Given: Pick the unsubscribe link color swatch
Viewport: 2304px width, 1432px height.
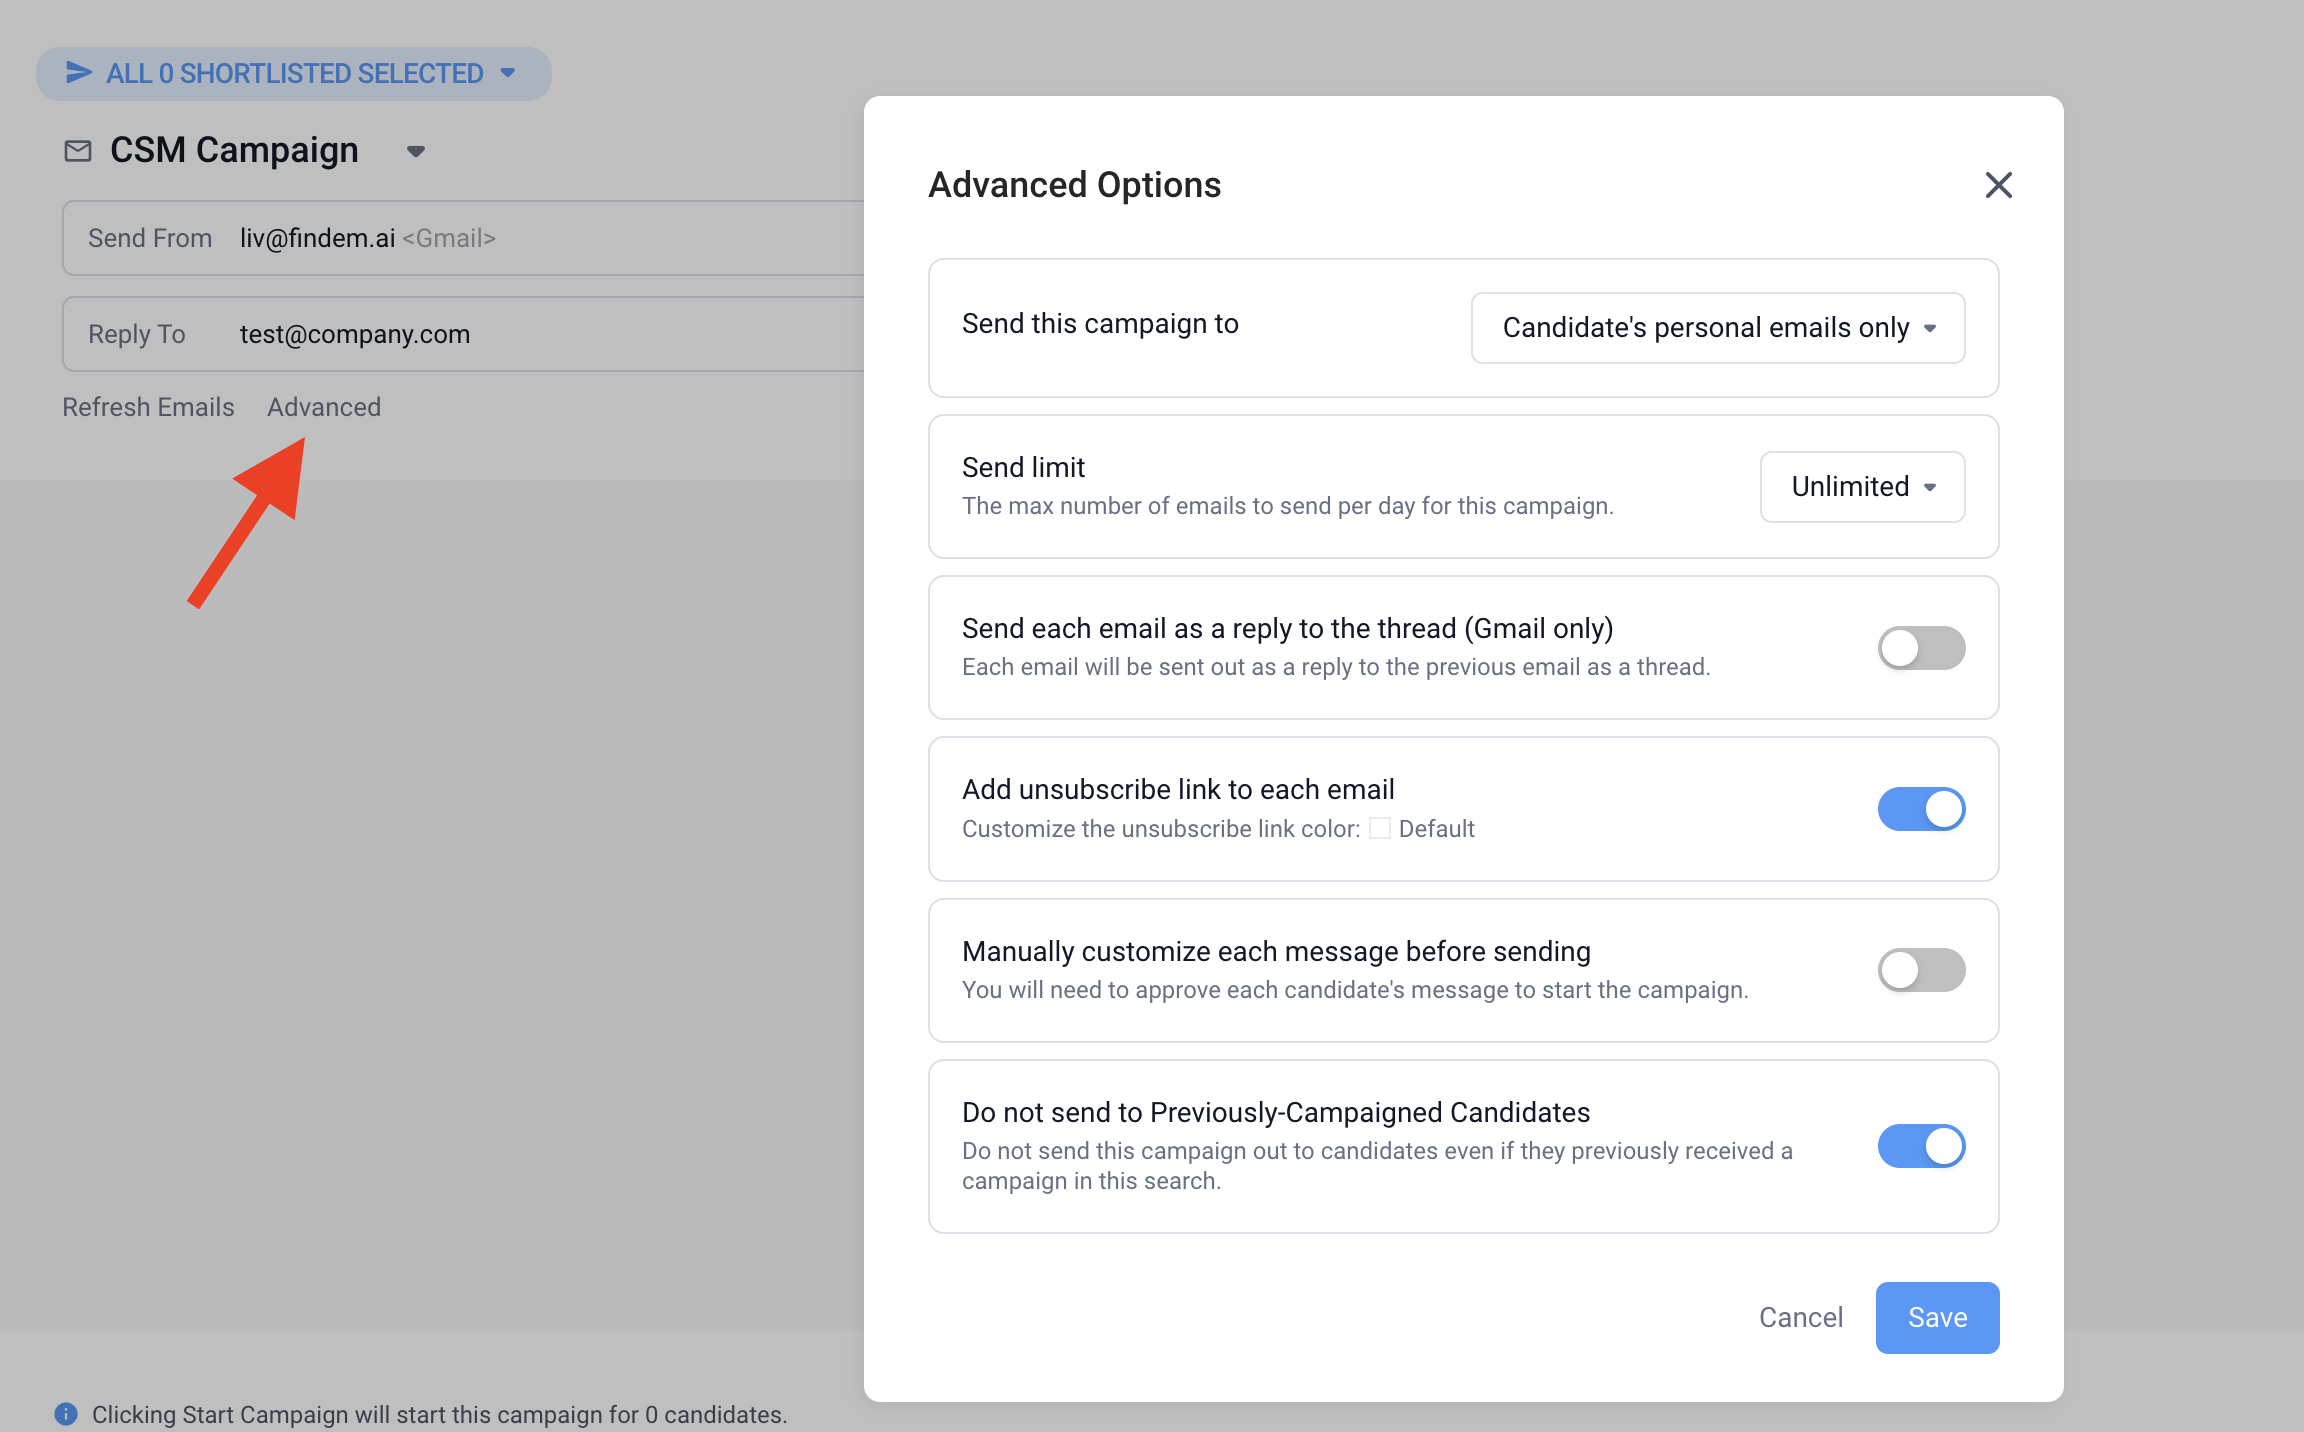Looking at the screenshot, I should point(1380,829).
